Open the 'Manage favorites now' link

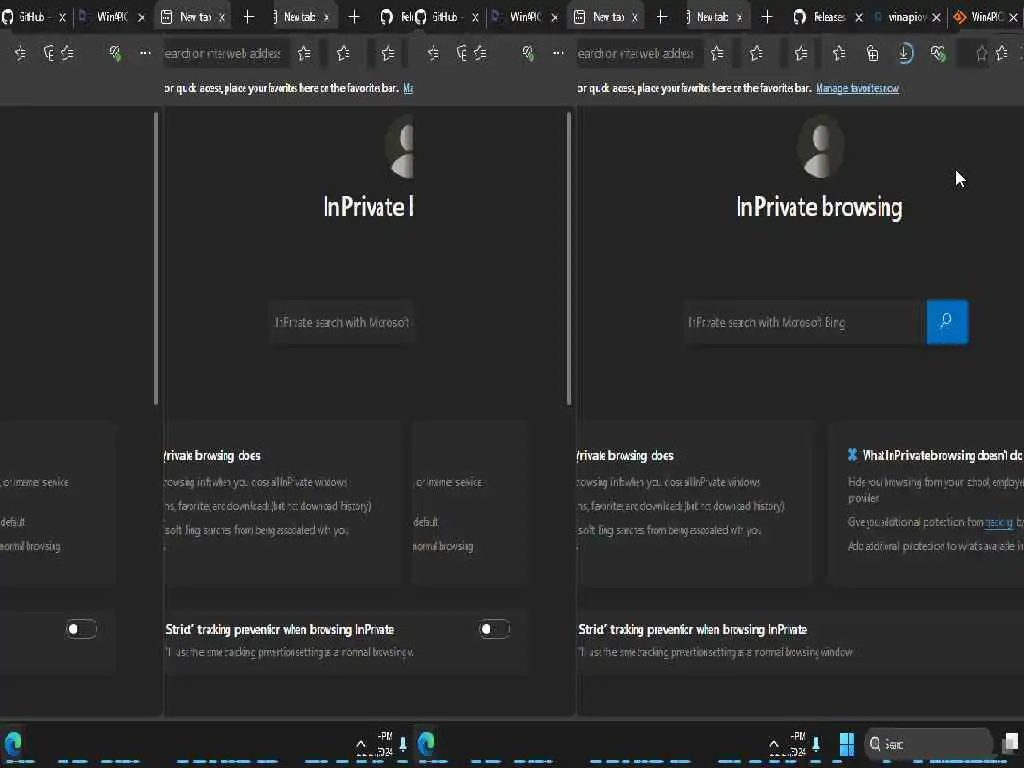coord(857,88)
